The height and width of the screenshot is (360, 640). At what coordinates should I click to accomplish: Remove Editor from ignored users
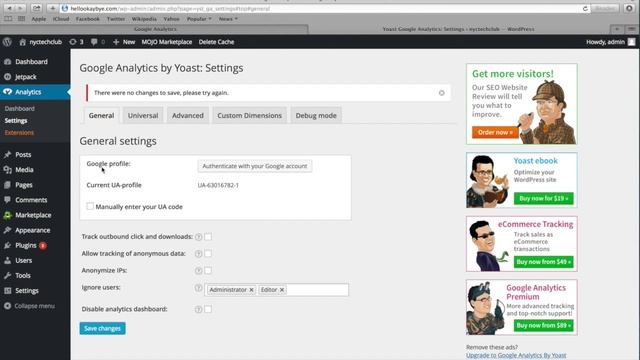coord(282,290)
